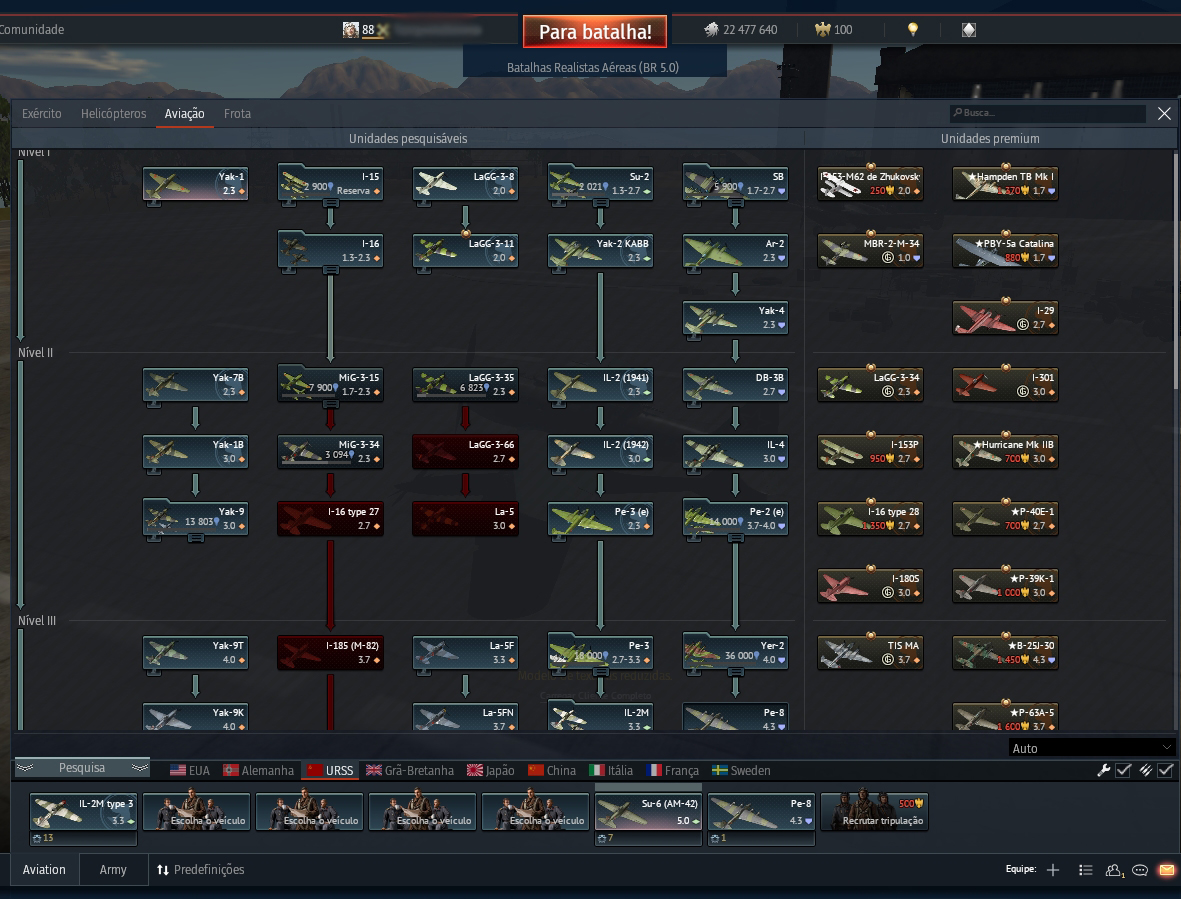Open the Auto dropdown
Screen dimensions: 1181x899
(x=1091, y=748)
